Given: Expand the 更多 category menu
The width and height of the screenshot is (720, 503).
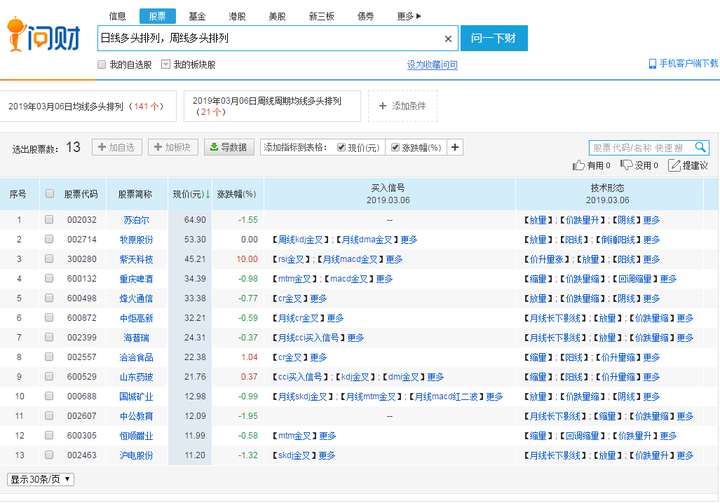Looking at the screenshot, I should 409,16.
